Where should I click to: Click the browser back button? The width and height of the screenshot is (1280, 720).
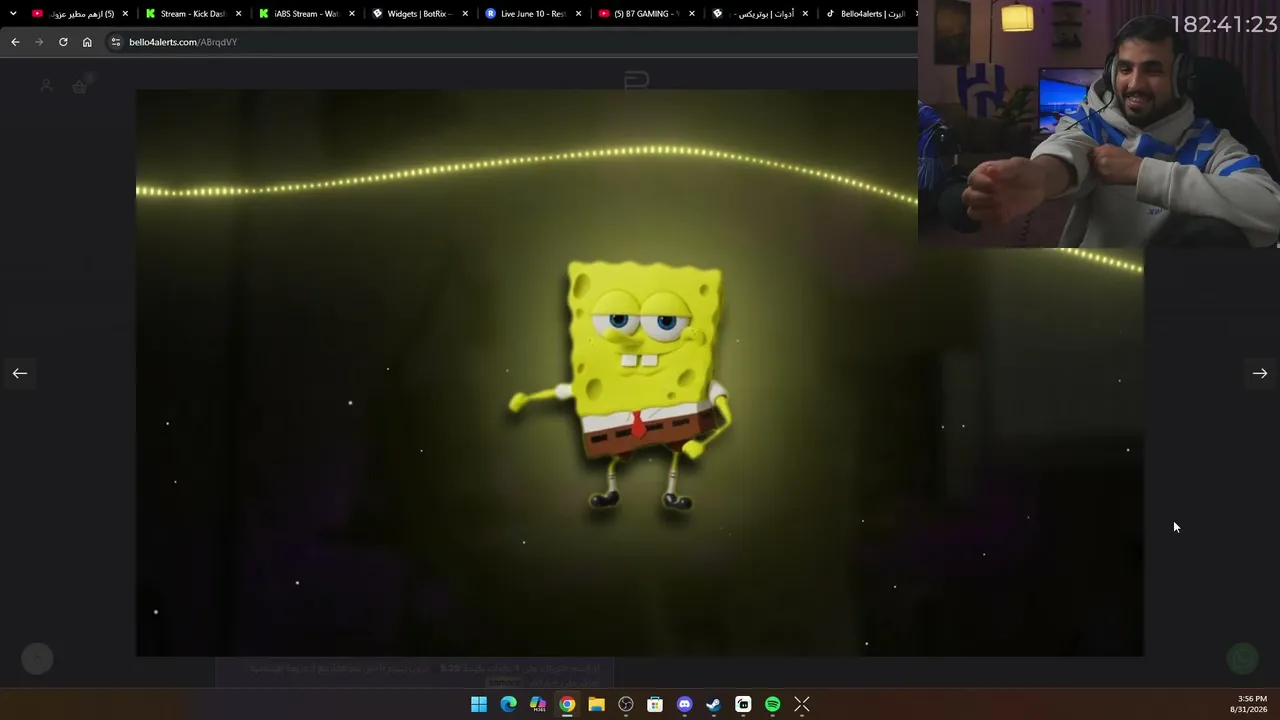[15, 42]
